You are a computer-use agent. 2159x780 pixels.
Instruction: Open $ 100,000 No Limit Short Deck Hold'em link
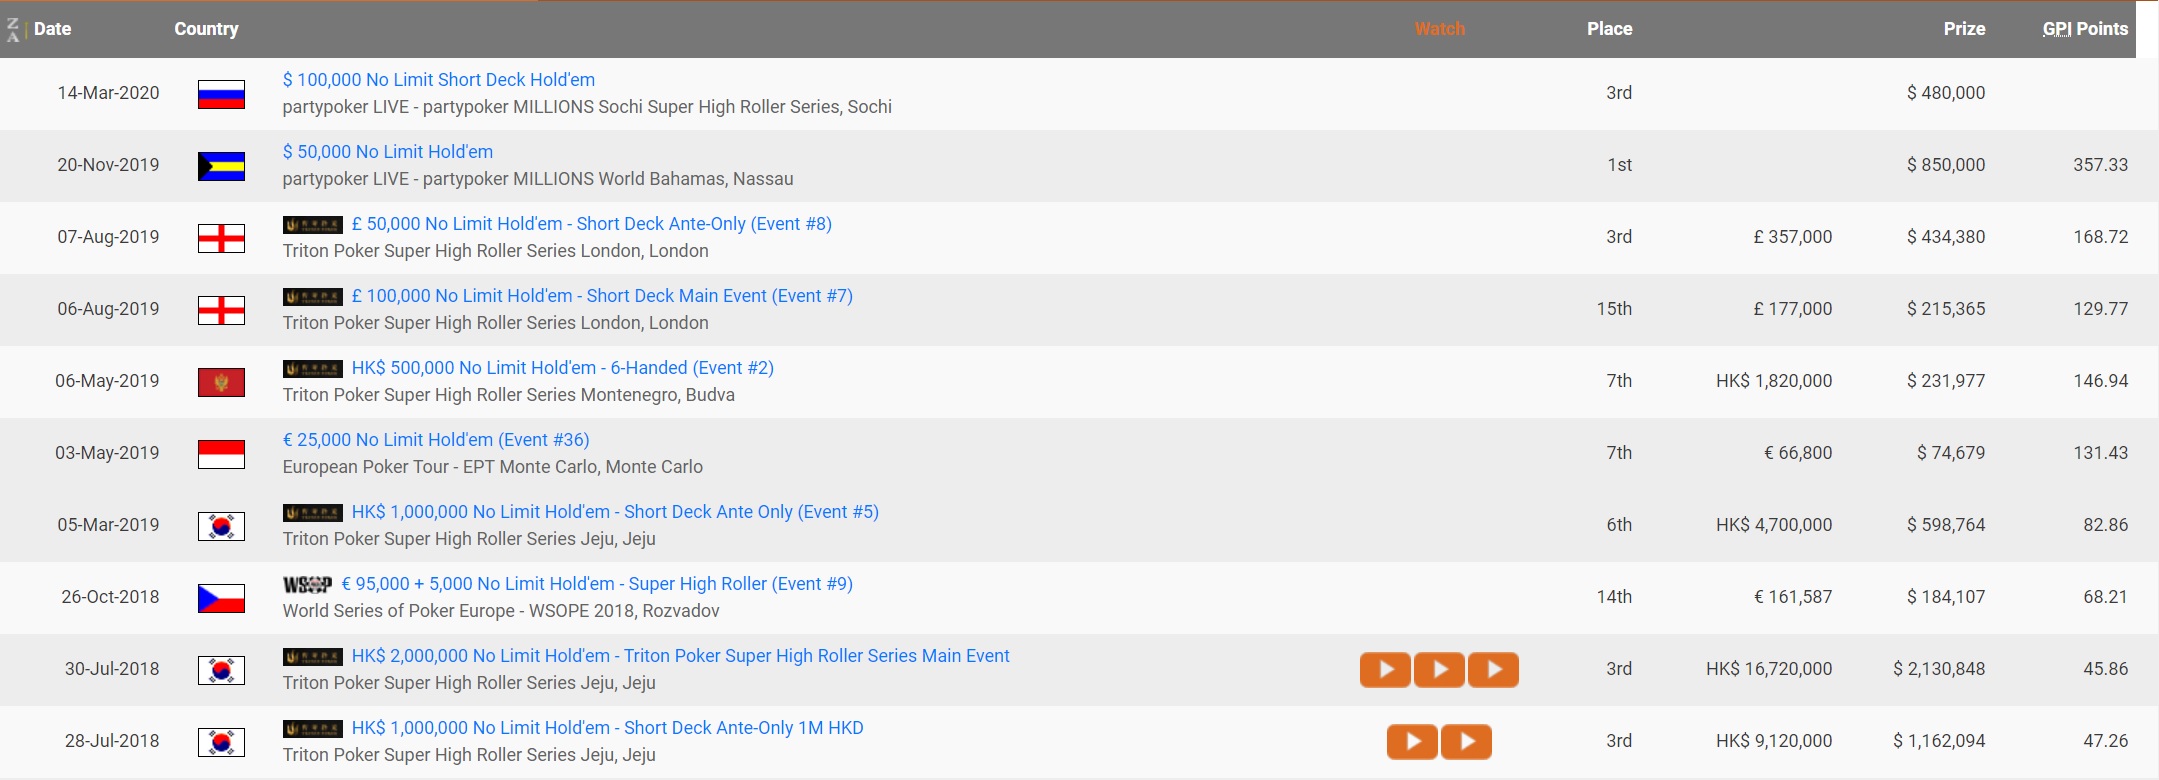point(438,80)
